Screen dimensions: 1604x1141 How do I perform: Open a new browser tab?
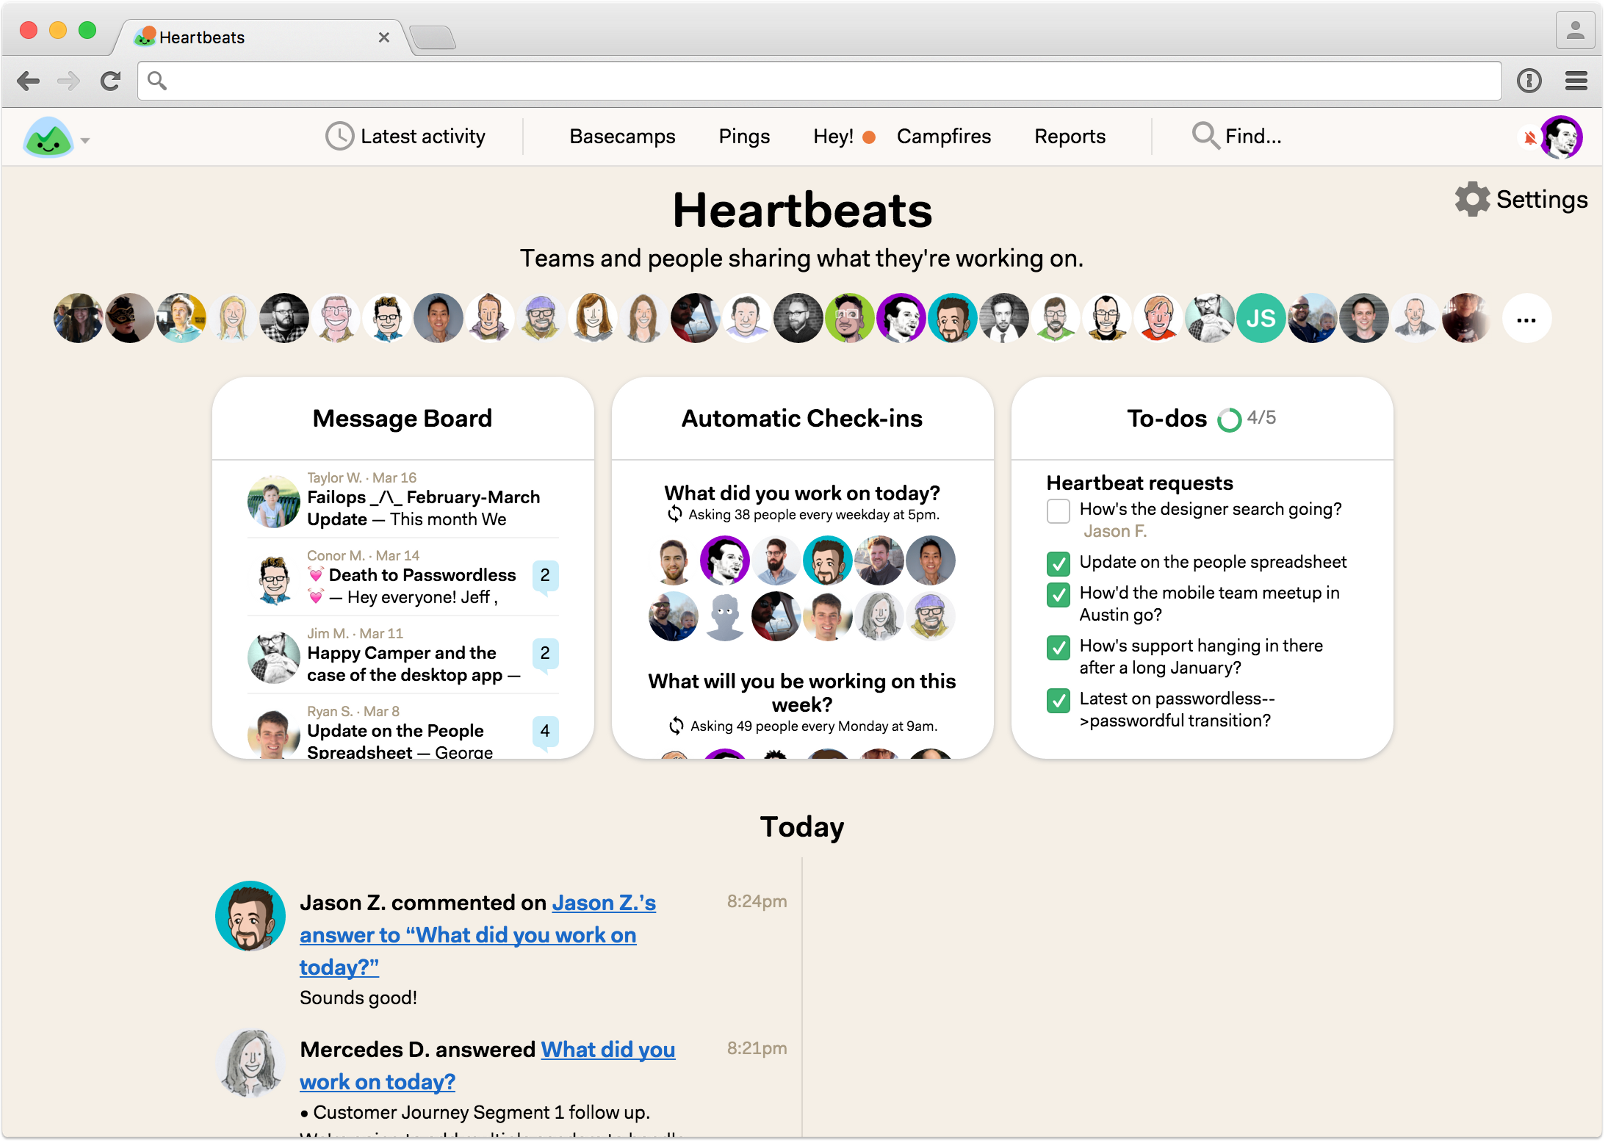[x=433, y=37]
